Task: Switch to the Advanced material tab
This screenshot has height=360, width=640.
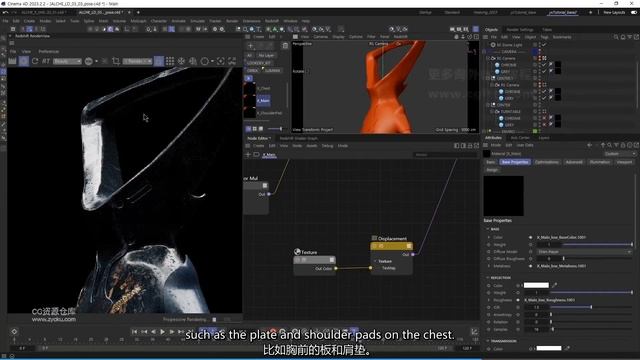Action: (574, 162)
